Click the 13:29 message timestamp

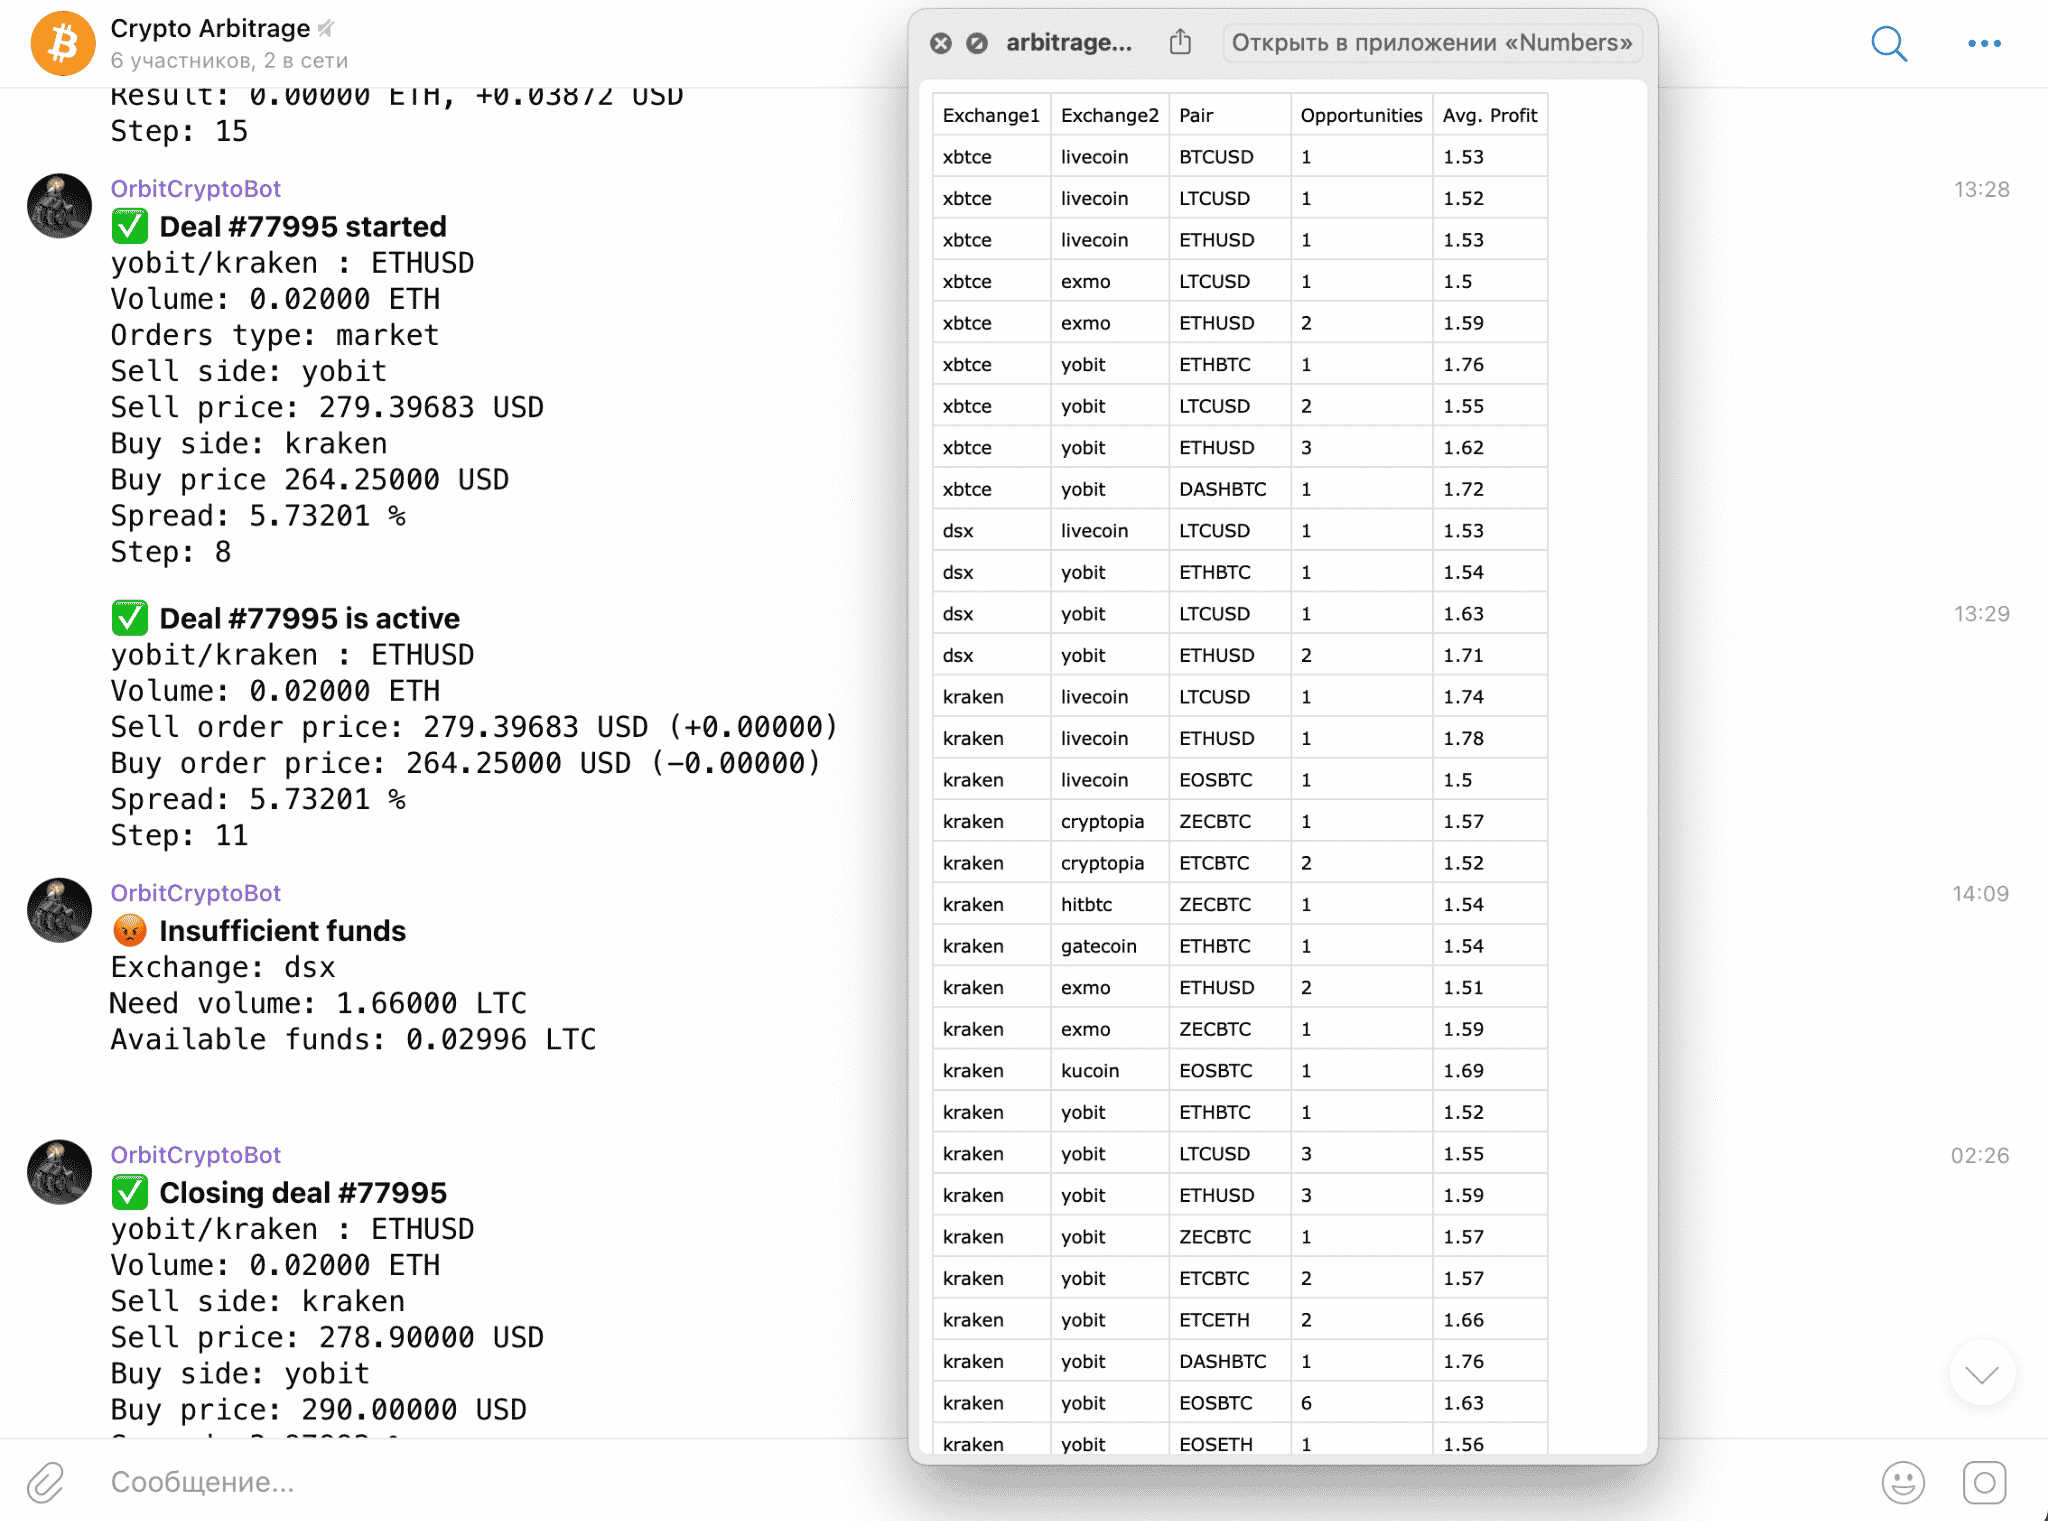(1982, 614)
